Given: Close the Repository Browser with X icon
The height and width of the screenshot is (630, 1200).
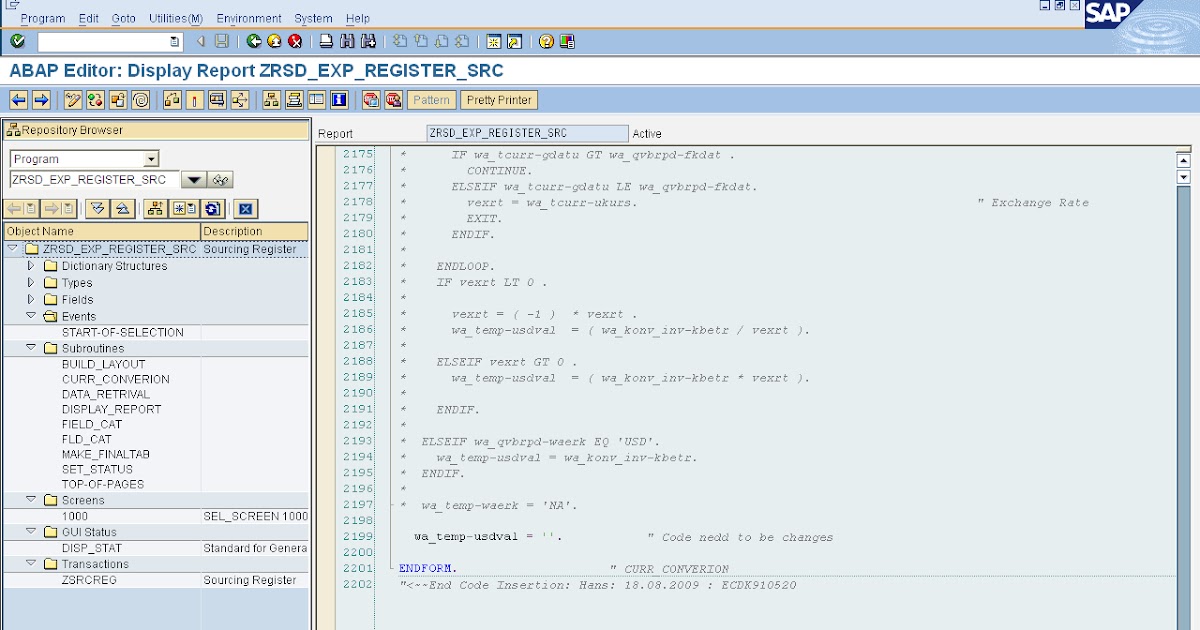Looking at the screenshot, I should [247, 208].
